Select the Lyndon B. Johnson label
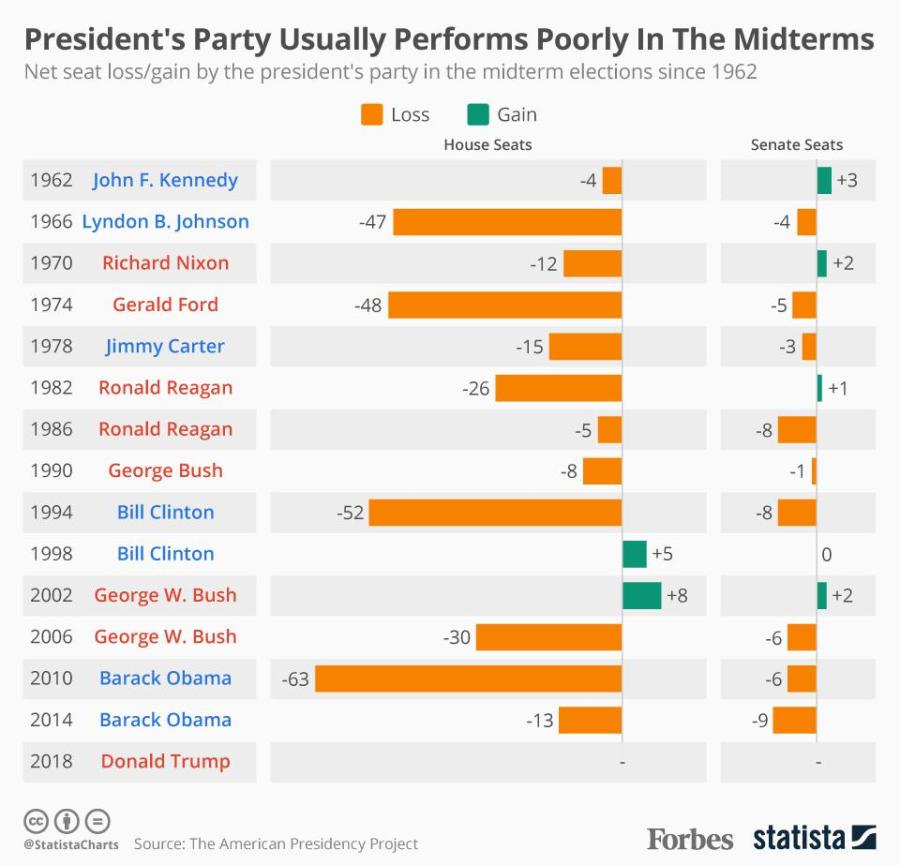Image resolution: width=900 pixels, height=865 pixels. [x=165, y=222]
